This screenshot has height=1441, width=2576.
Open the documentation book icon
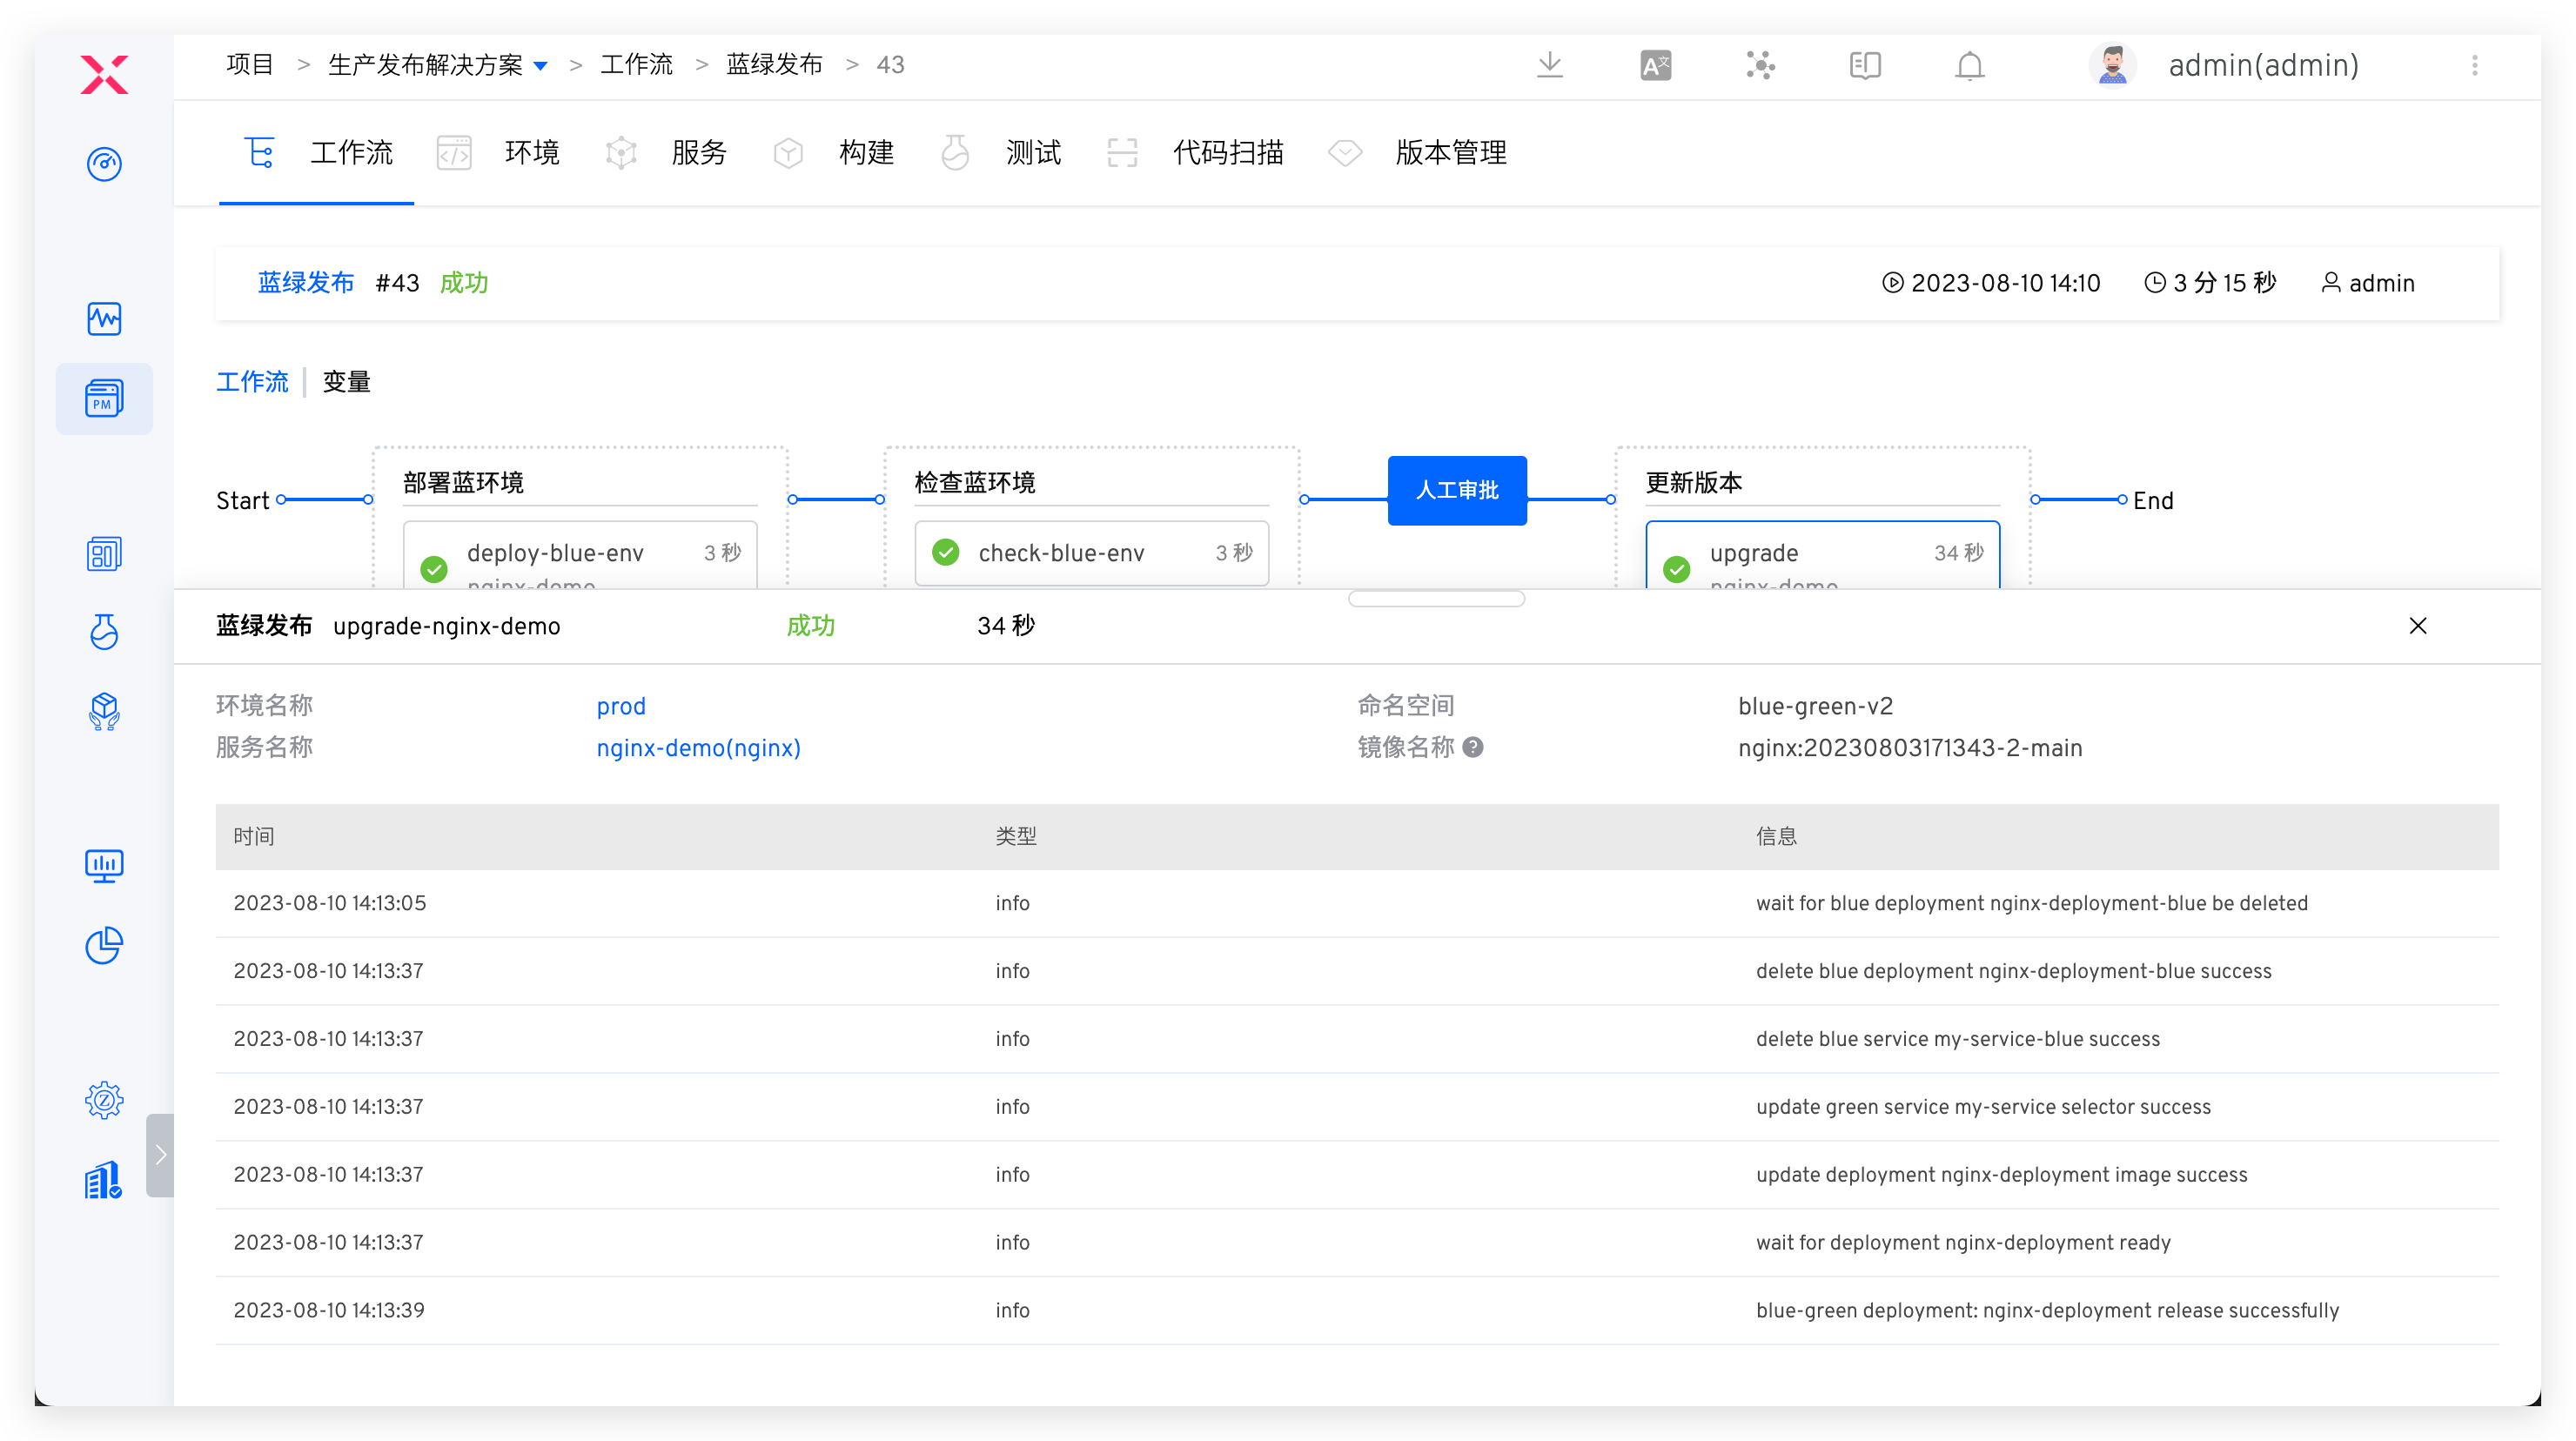pyautogui.click(x=1865, y=66)
